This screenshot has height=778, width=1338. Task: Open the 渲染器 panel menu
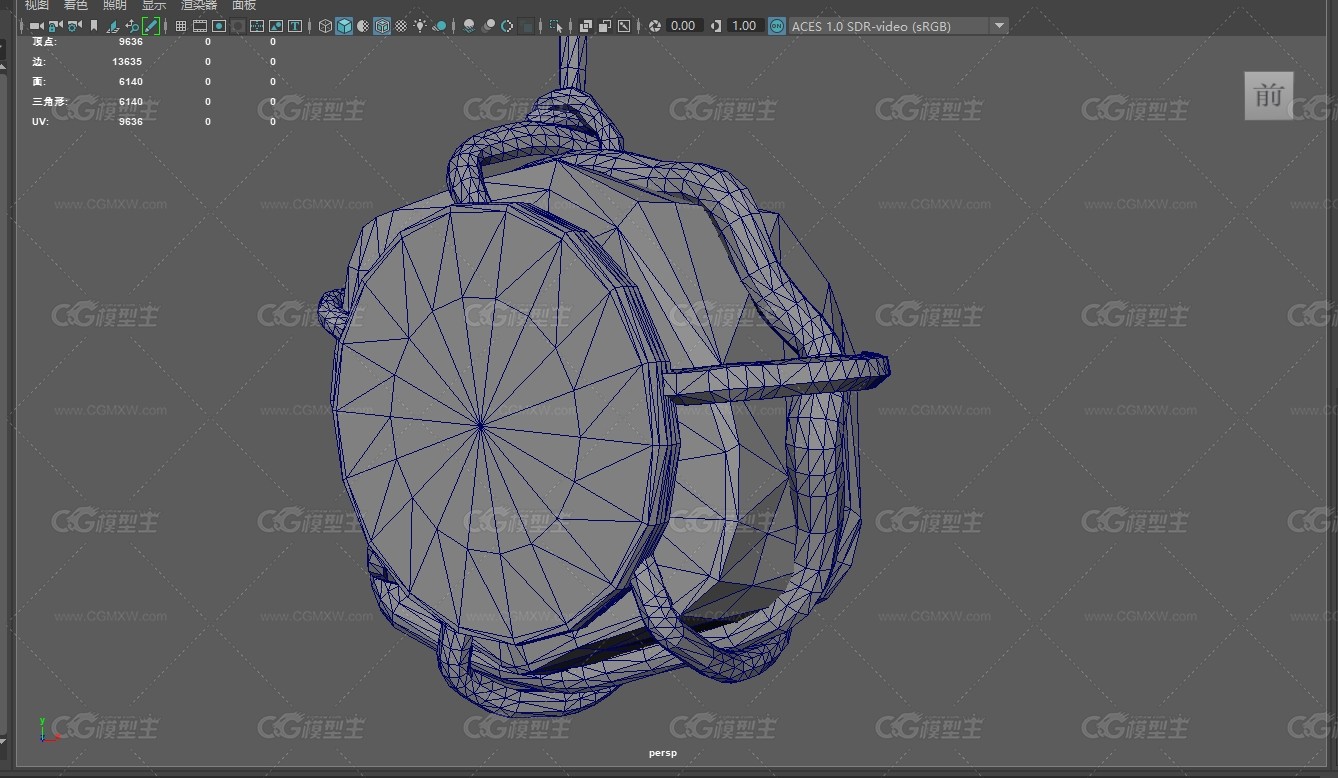(x=199, y=5)
